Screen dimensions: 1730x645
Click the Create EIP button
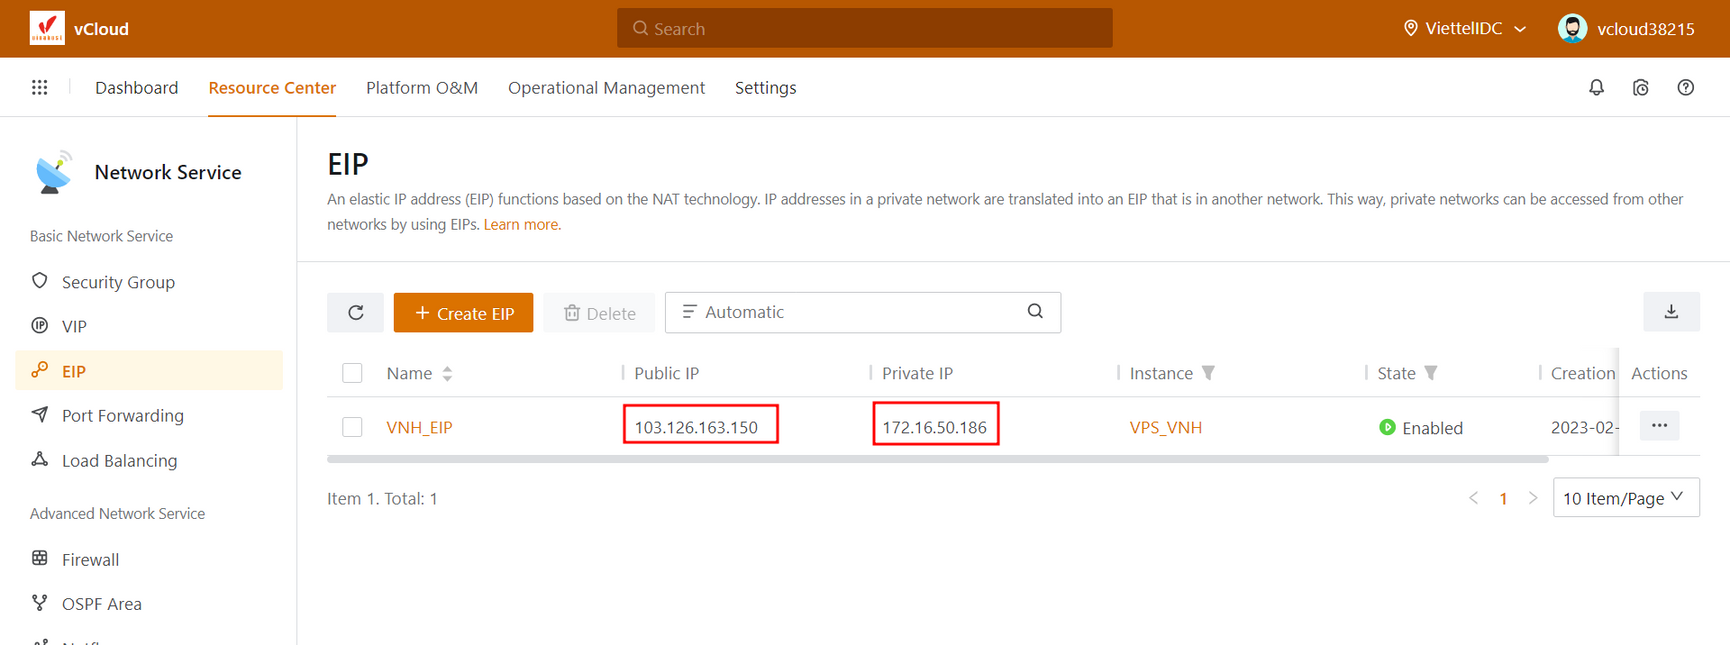pos(463,313)
